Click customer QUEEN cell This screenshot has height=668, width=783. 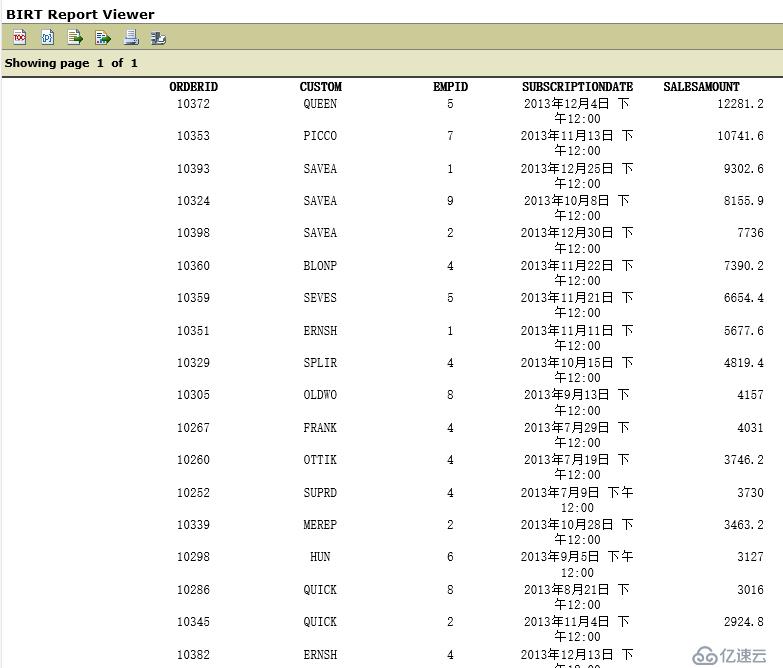coord(320,104)
